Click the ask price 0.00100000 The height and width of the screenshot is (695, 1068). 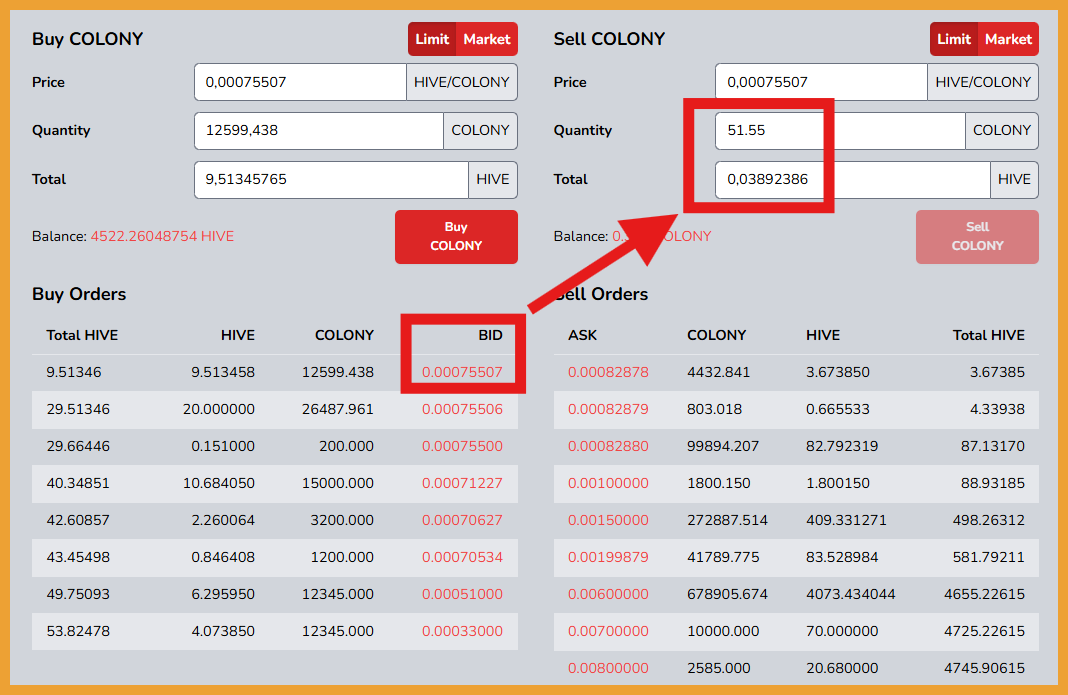point(608,483)
